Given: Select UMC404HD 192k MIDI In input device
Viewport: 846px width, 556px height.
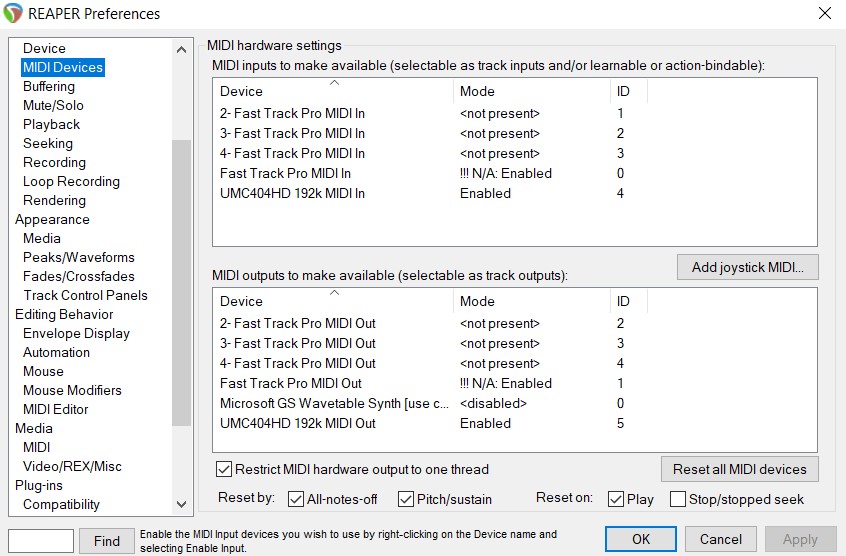Looking at the screenshot, I should 292,193.
